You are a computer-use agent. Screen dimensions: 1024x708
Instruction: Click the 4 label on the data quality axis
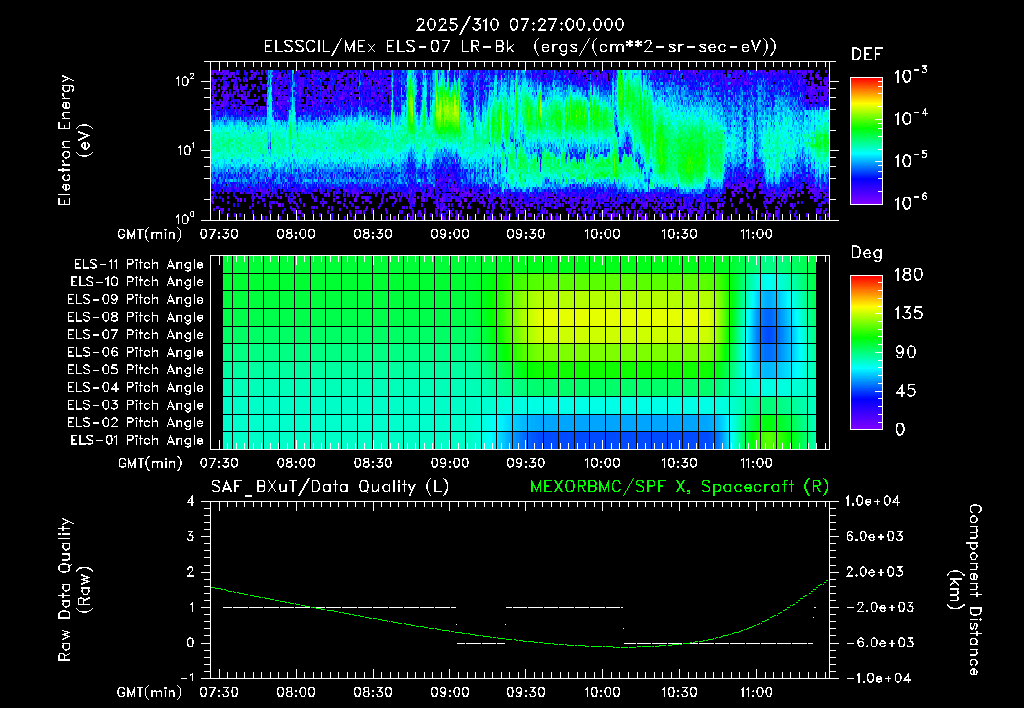(x=191, y=501)
